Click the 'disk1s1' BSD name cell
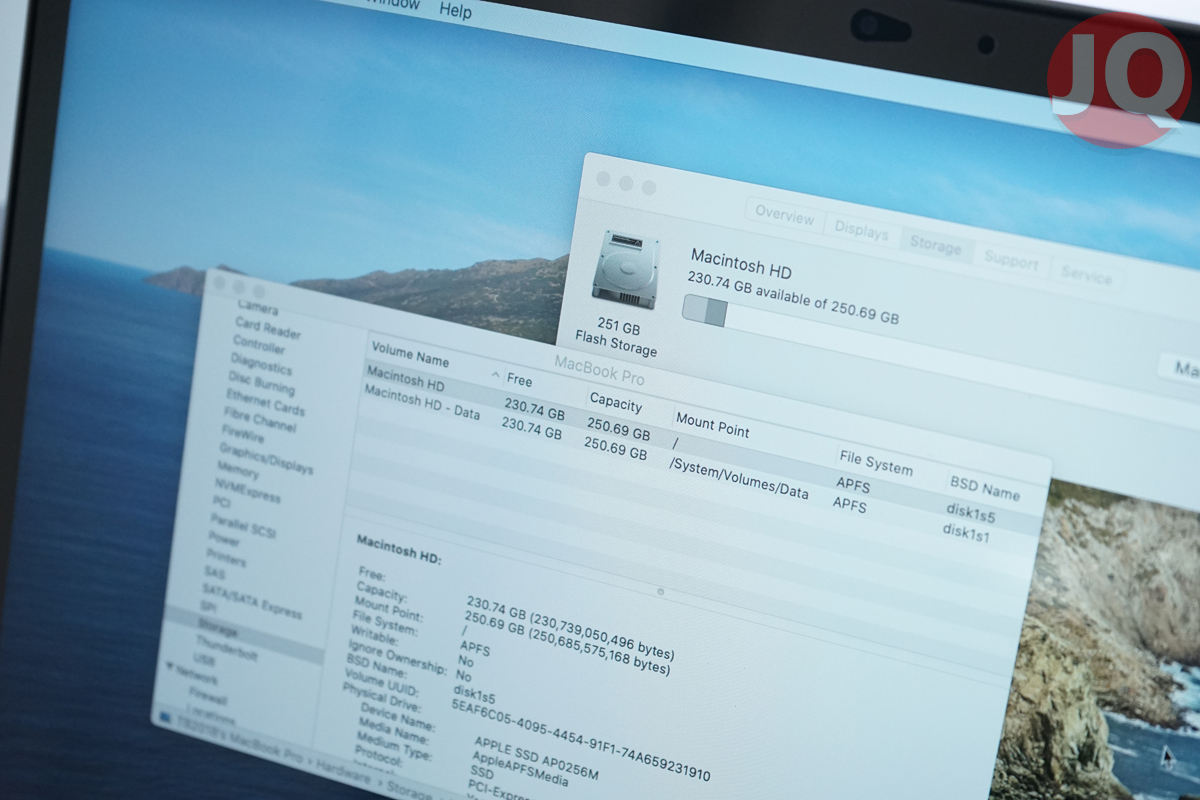 967,532
